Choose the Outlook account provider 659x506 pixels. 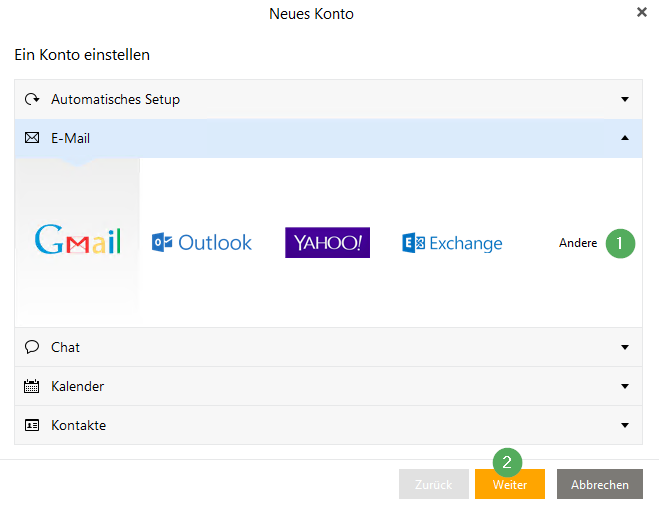[202, 242]
